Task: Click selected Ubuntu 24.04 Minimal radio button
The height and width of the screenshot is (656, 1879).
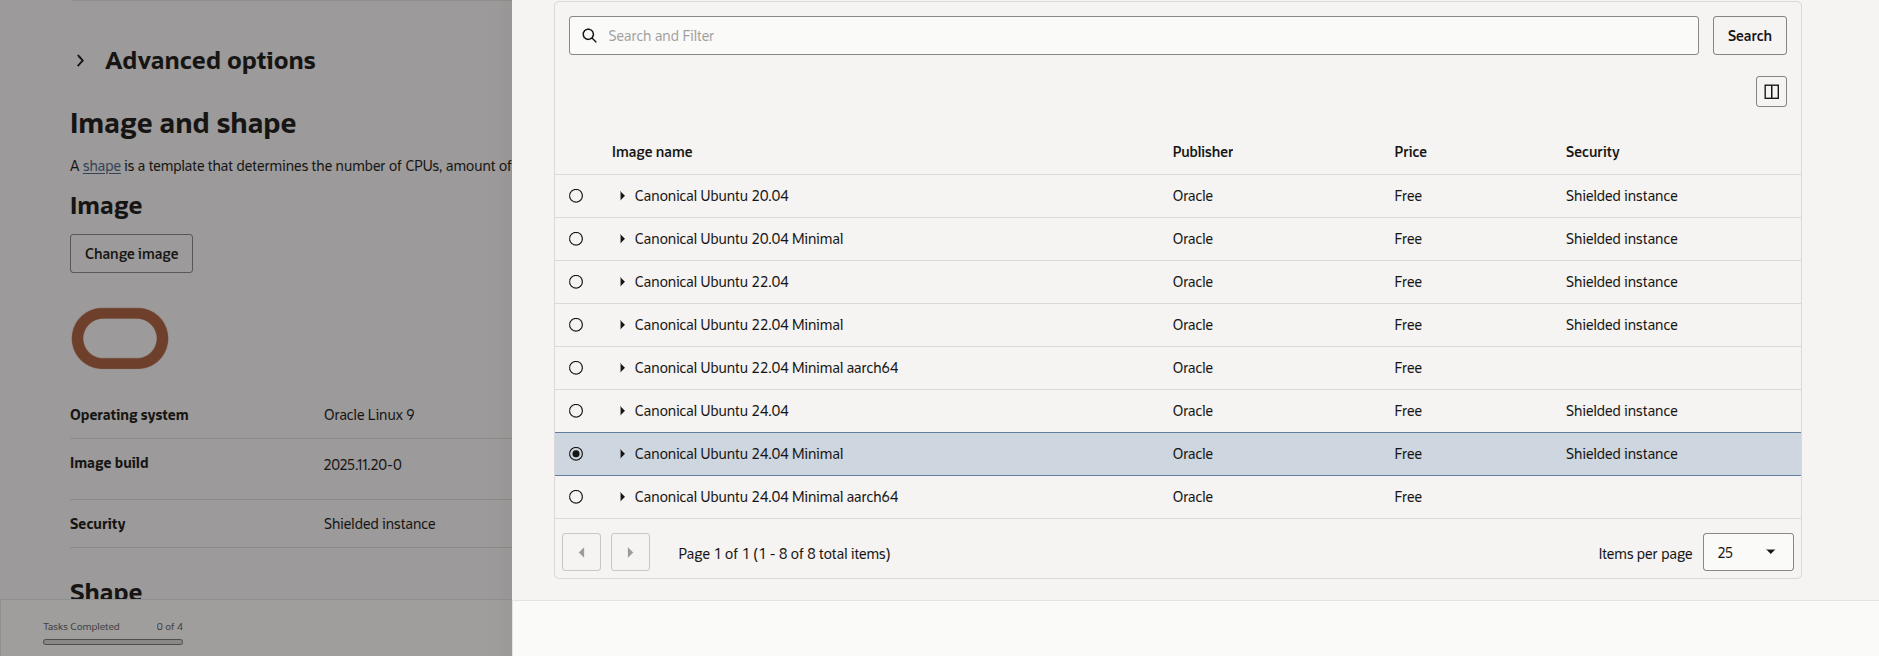Action: point(576,454)
